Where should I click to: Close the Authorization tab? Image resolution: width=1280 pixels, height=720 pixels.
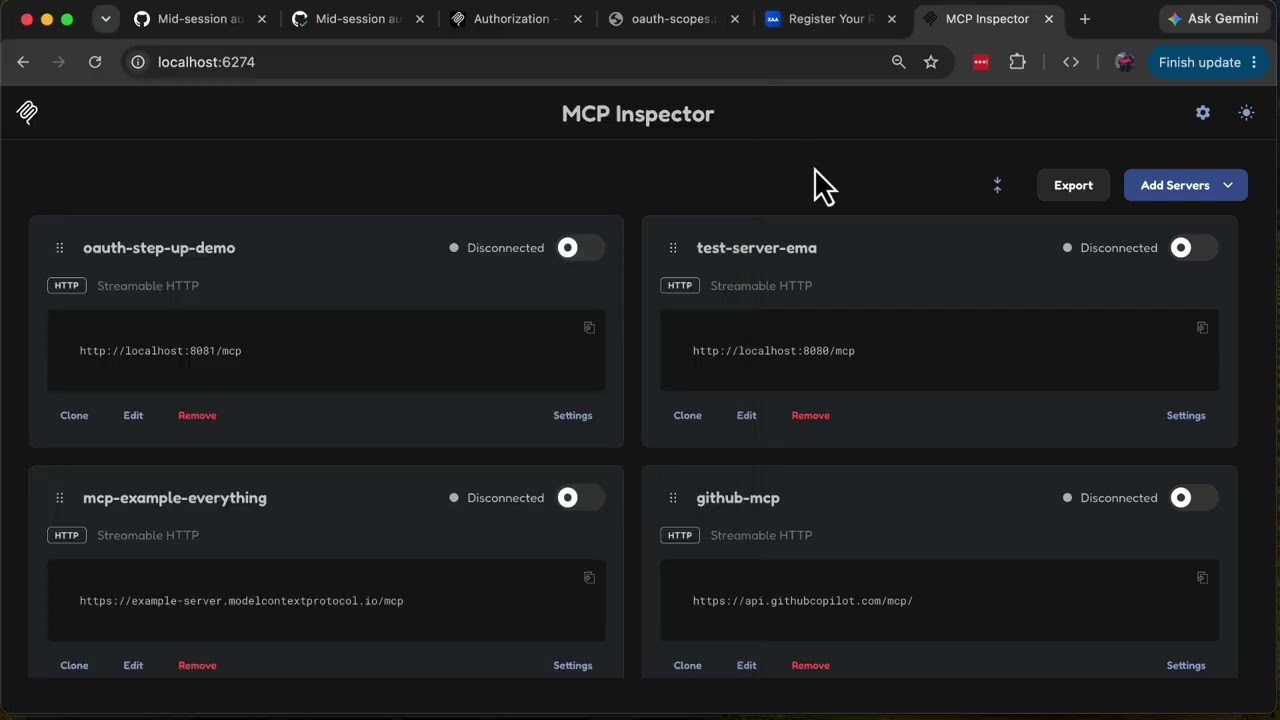577,19
